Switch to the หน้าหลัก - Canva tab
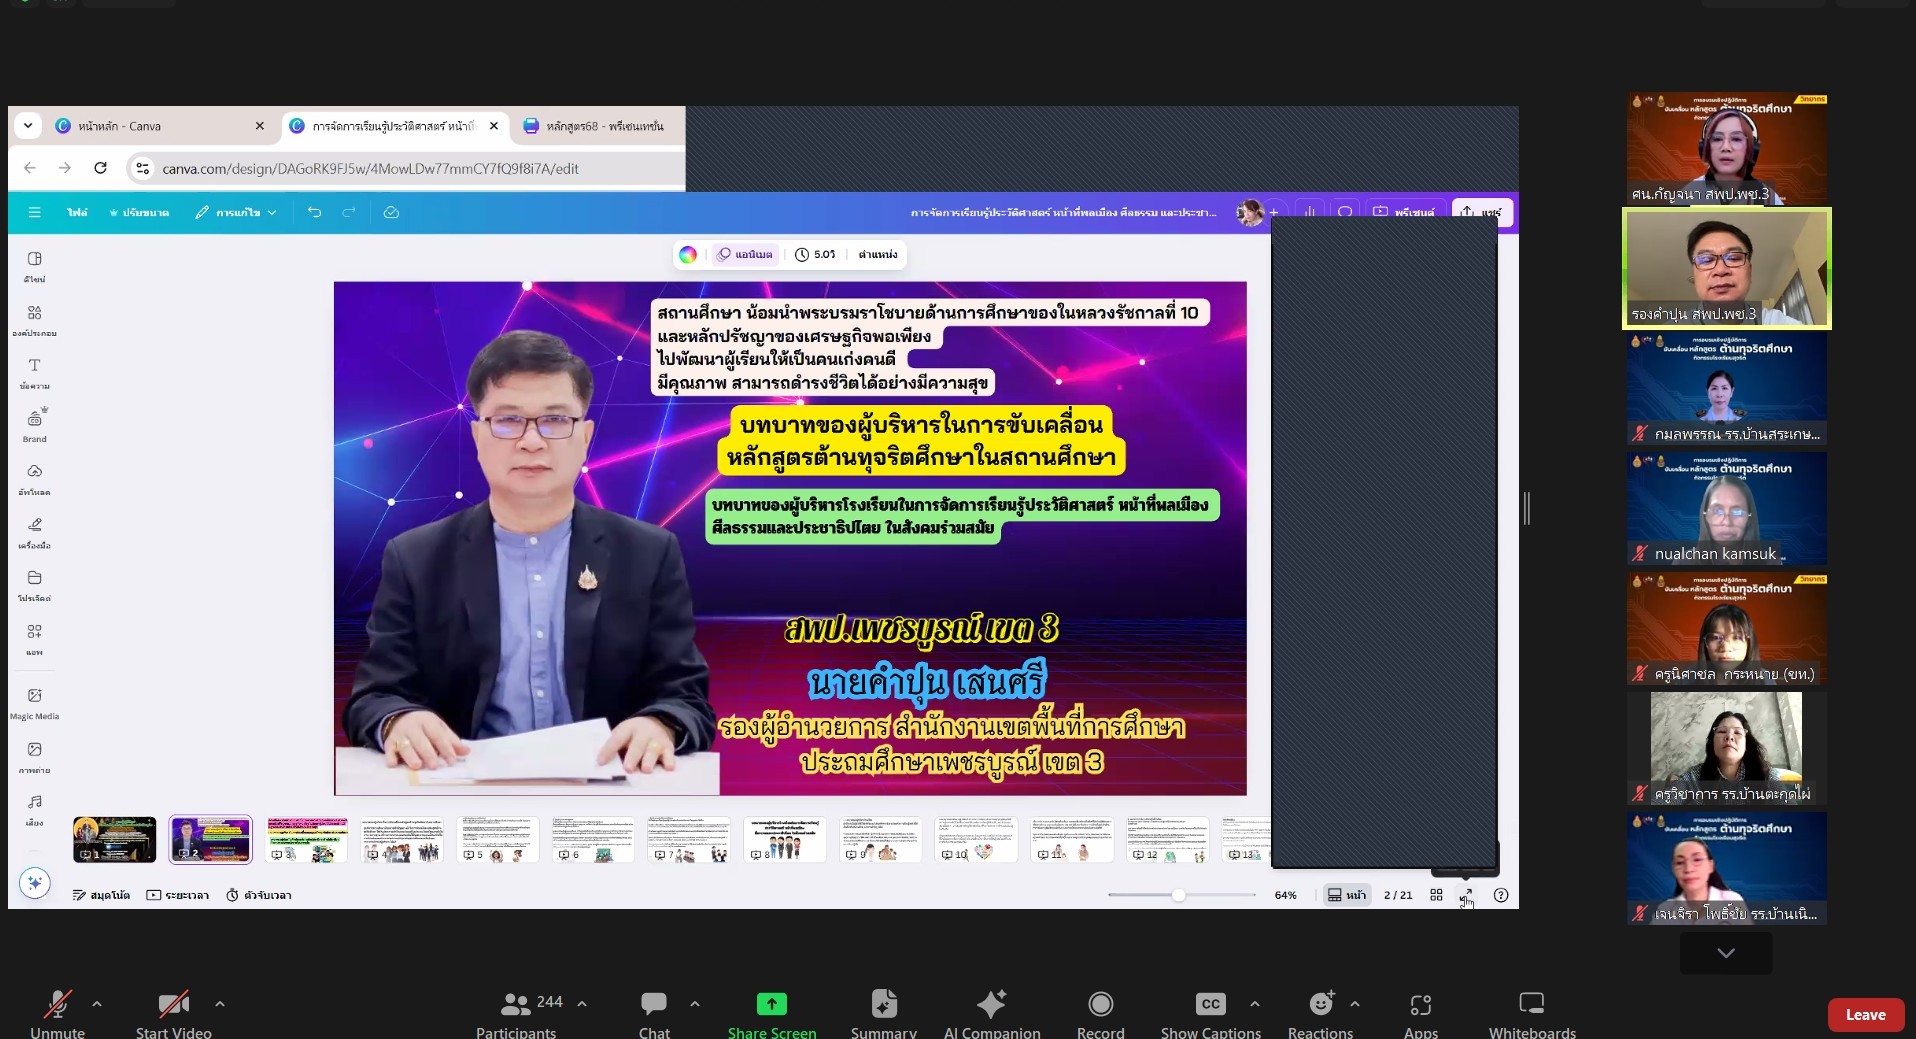This screenshot has width=1916, height=1039. pyautogui.click(x=160, y=126)
